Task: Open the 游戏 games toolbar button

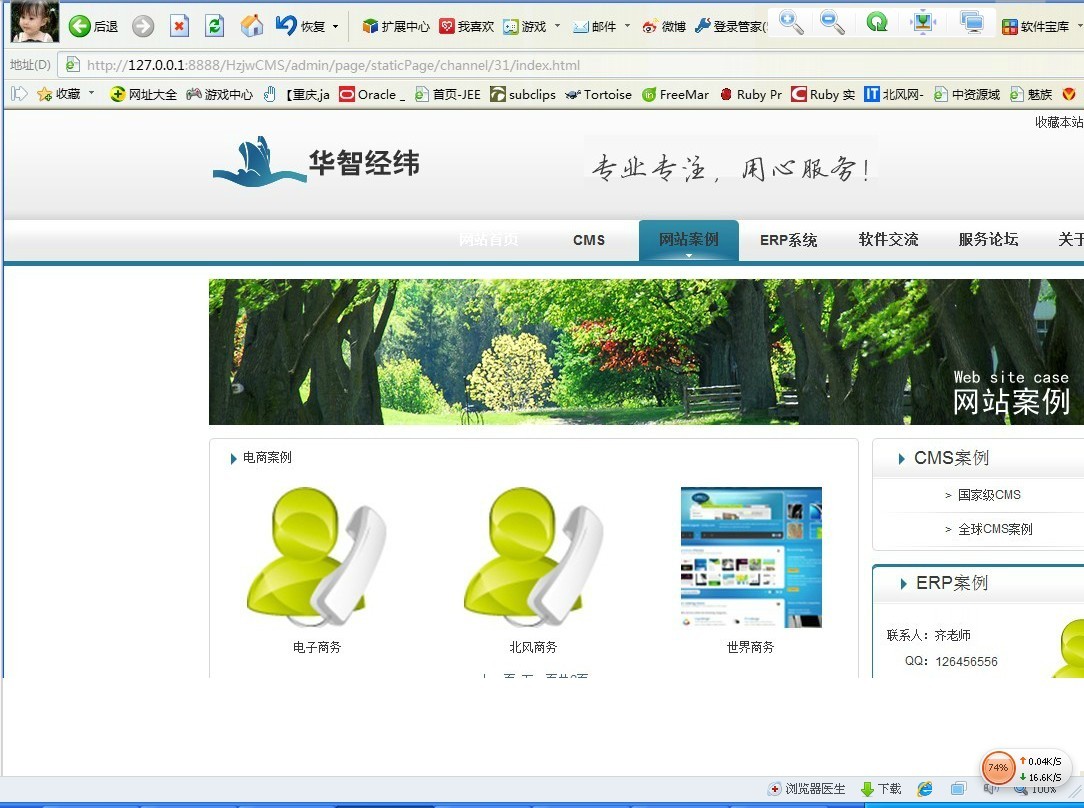Action: click(525, 26)
